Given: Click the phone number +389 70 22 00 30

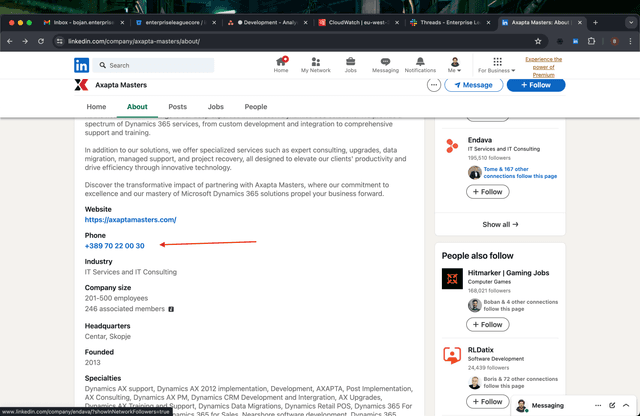Looking at the screenshot, I should [x=115, y=246].
